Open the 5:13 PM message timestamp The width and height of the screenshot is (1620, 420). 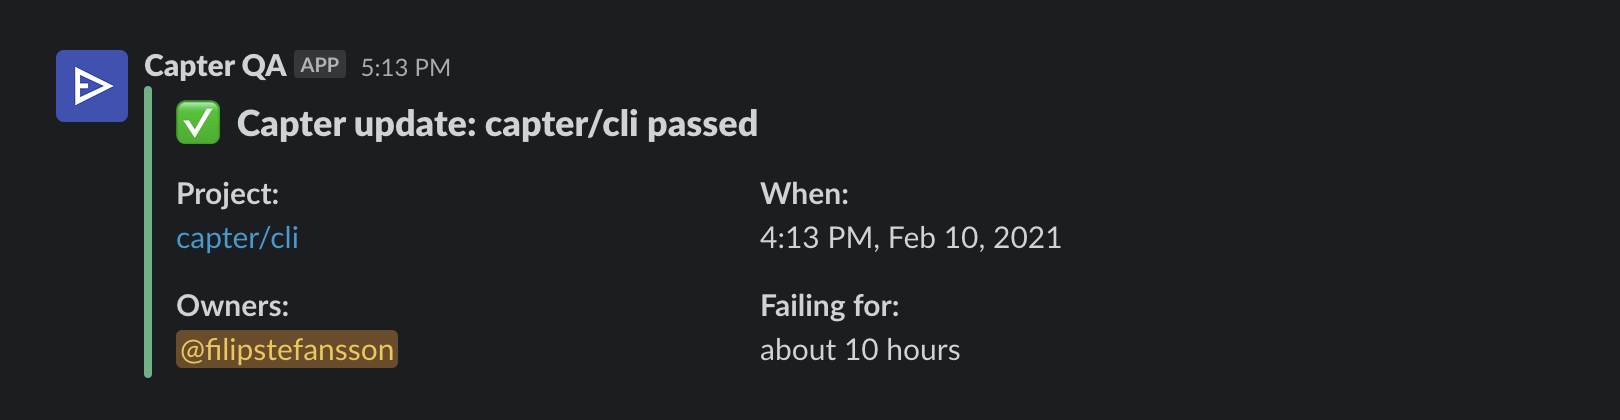click(405, 67)
